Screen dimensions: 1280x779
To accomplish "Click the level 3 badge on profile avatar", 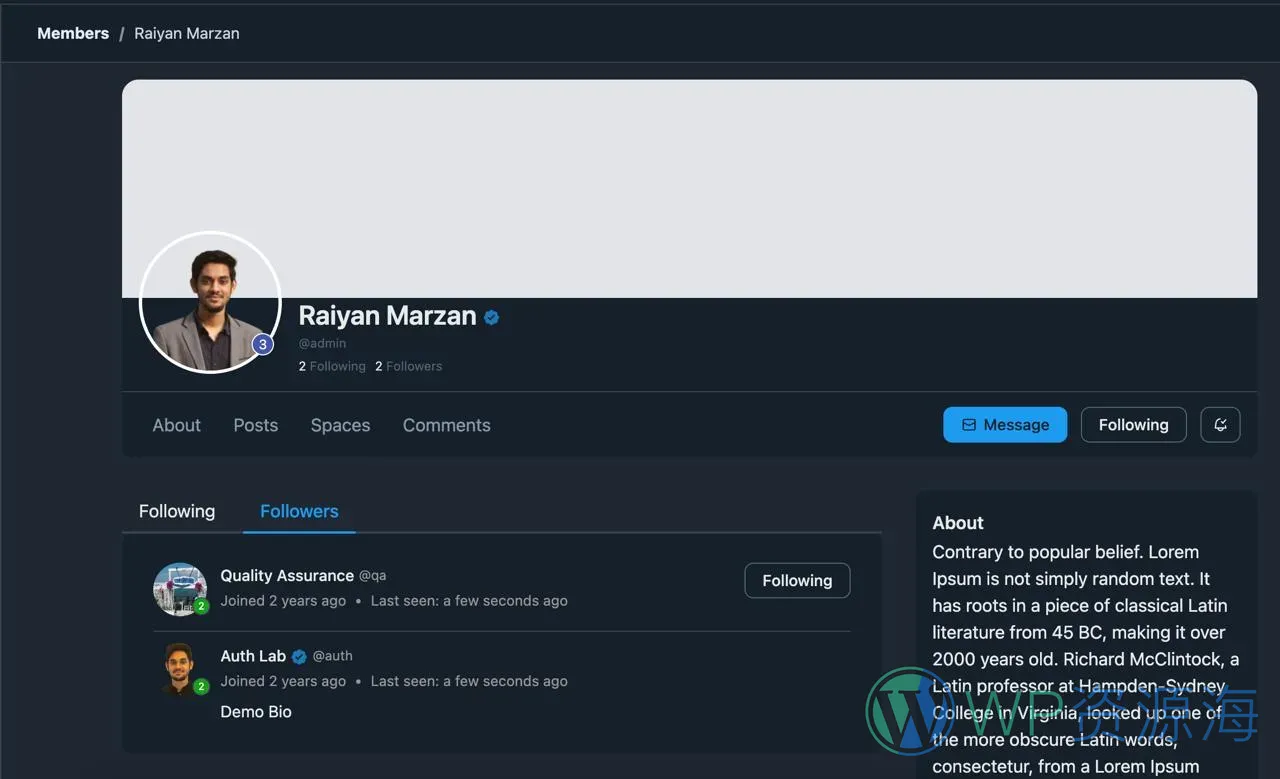I will point(262,345).
